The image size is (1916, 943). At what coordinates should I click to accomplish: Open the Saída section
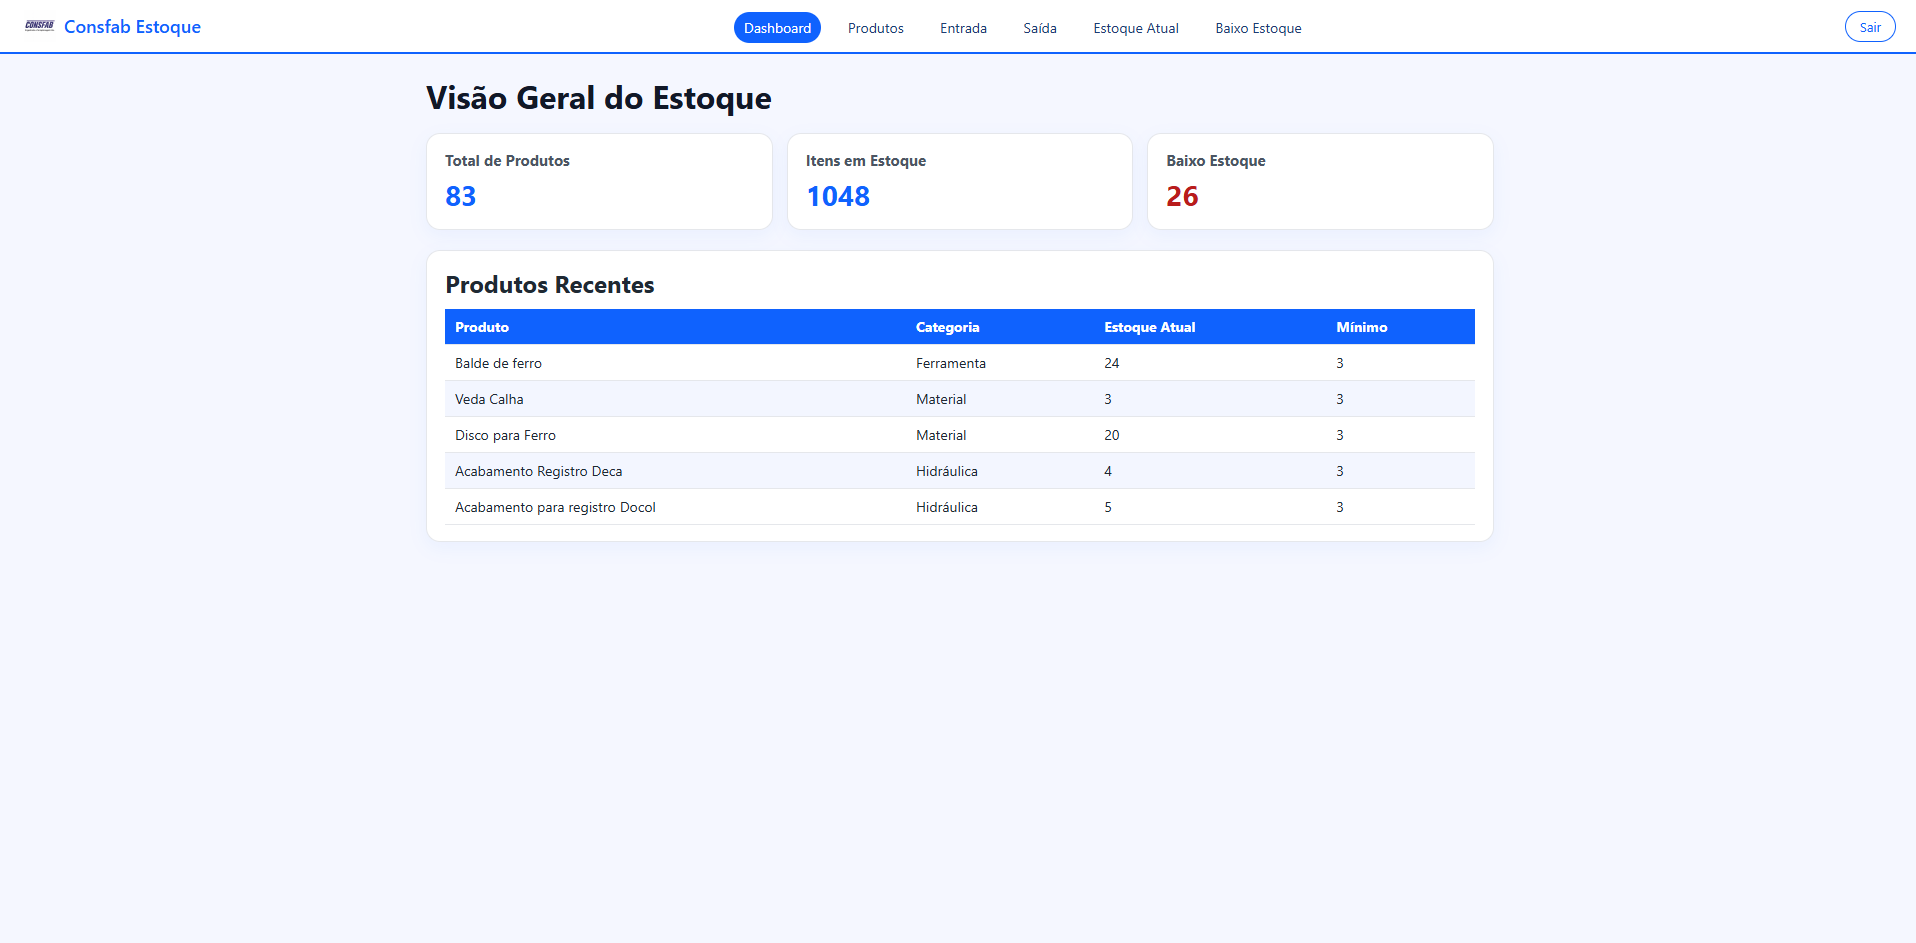click(1039, 27)
